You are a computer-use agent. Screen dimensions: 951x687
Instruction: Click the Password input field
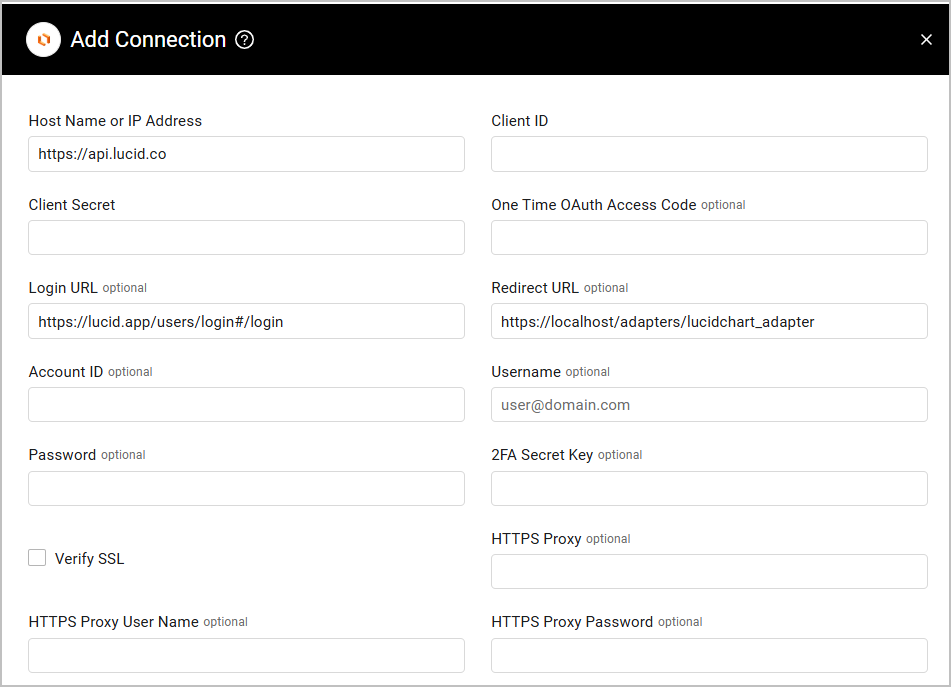[246, 489]
